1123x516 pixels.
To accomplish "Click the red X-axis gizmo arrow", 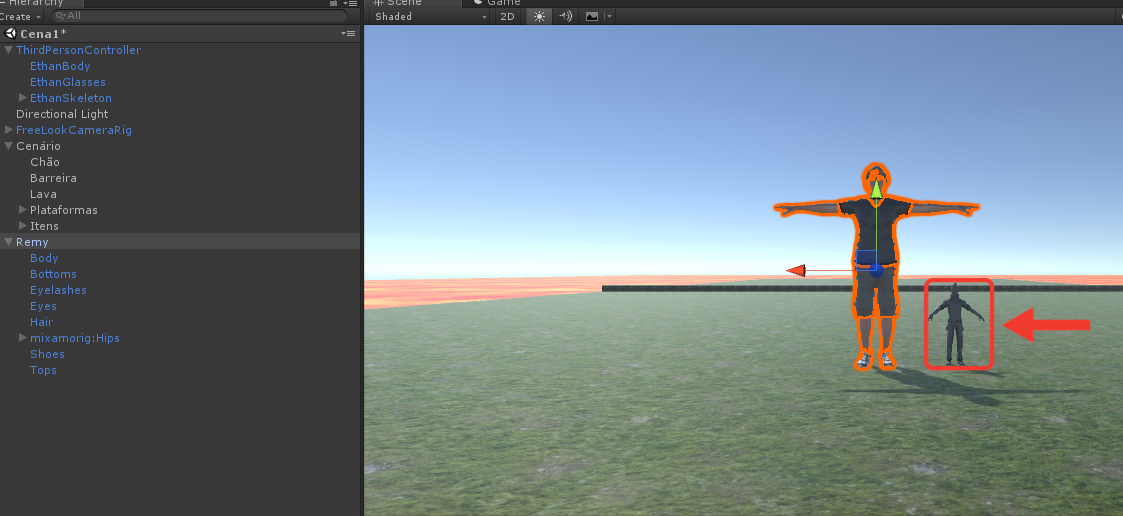I will click(x=796, y=270).
